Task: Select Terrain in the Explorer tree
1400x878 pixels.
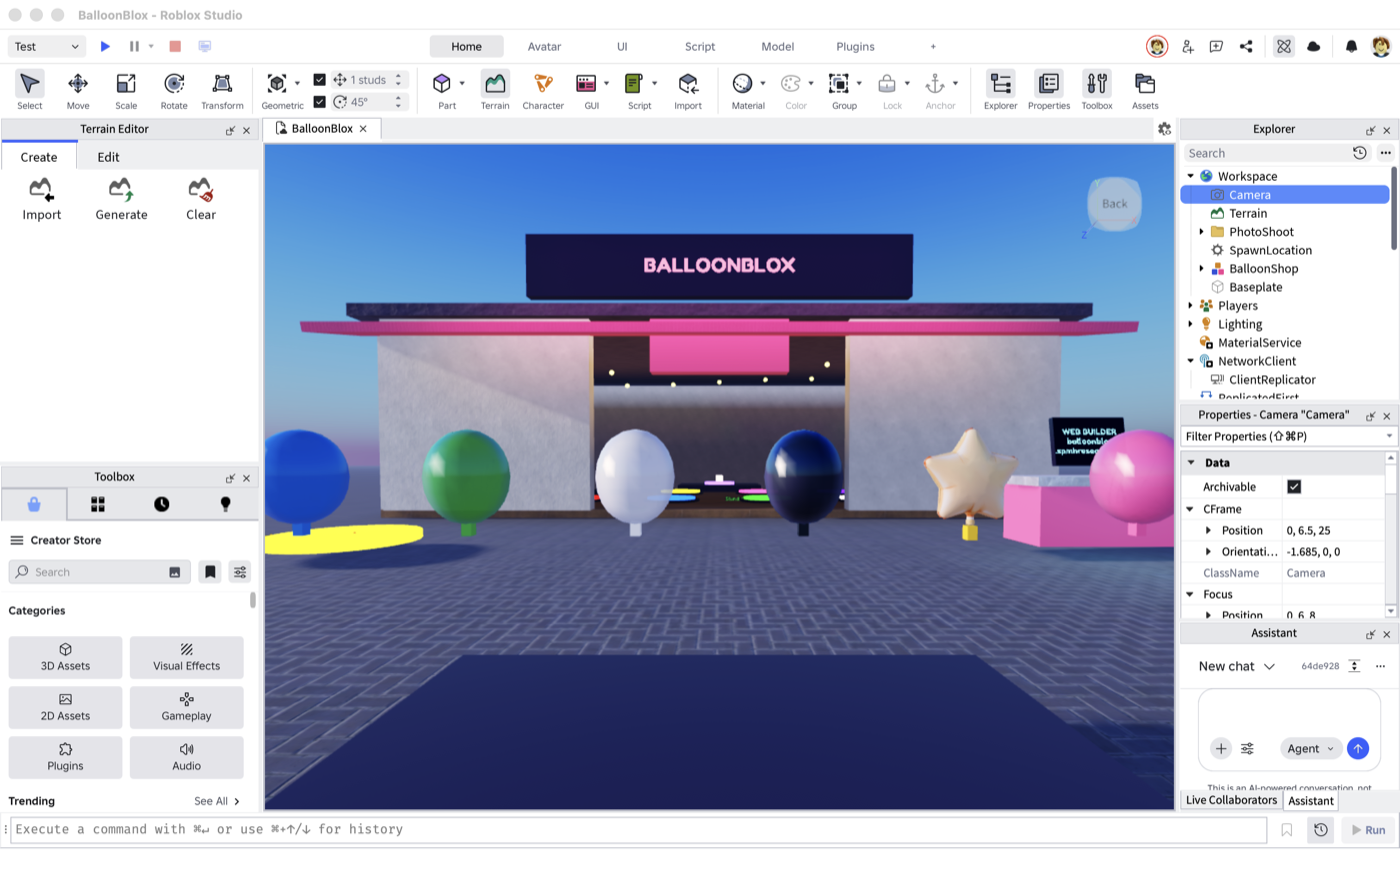Action: [x=1248, y=213]
